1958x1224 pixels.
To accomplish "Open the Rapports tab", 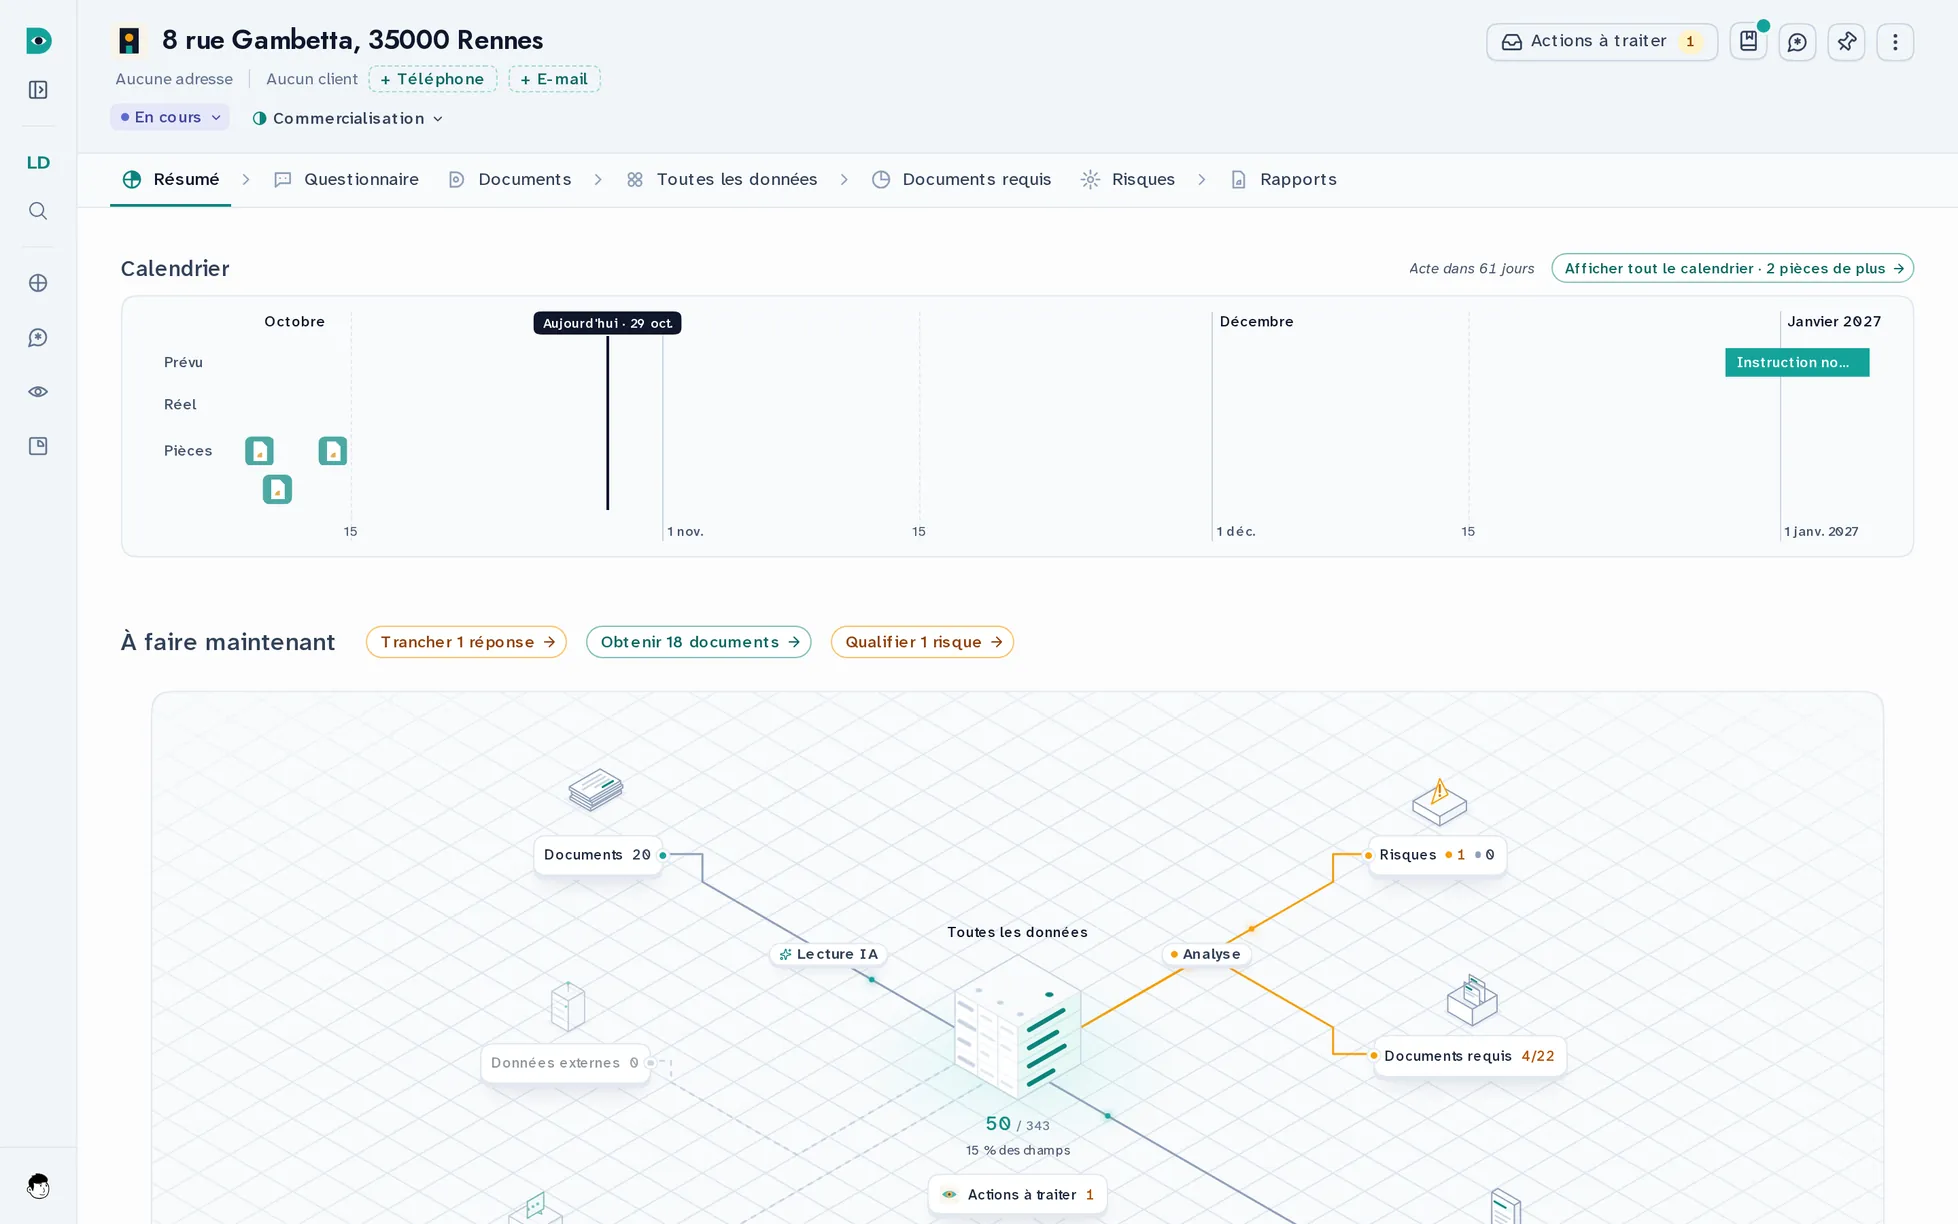I will (1283, 179).
